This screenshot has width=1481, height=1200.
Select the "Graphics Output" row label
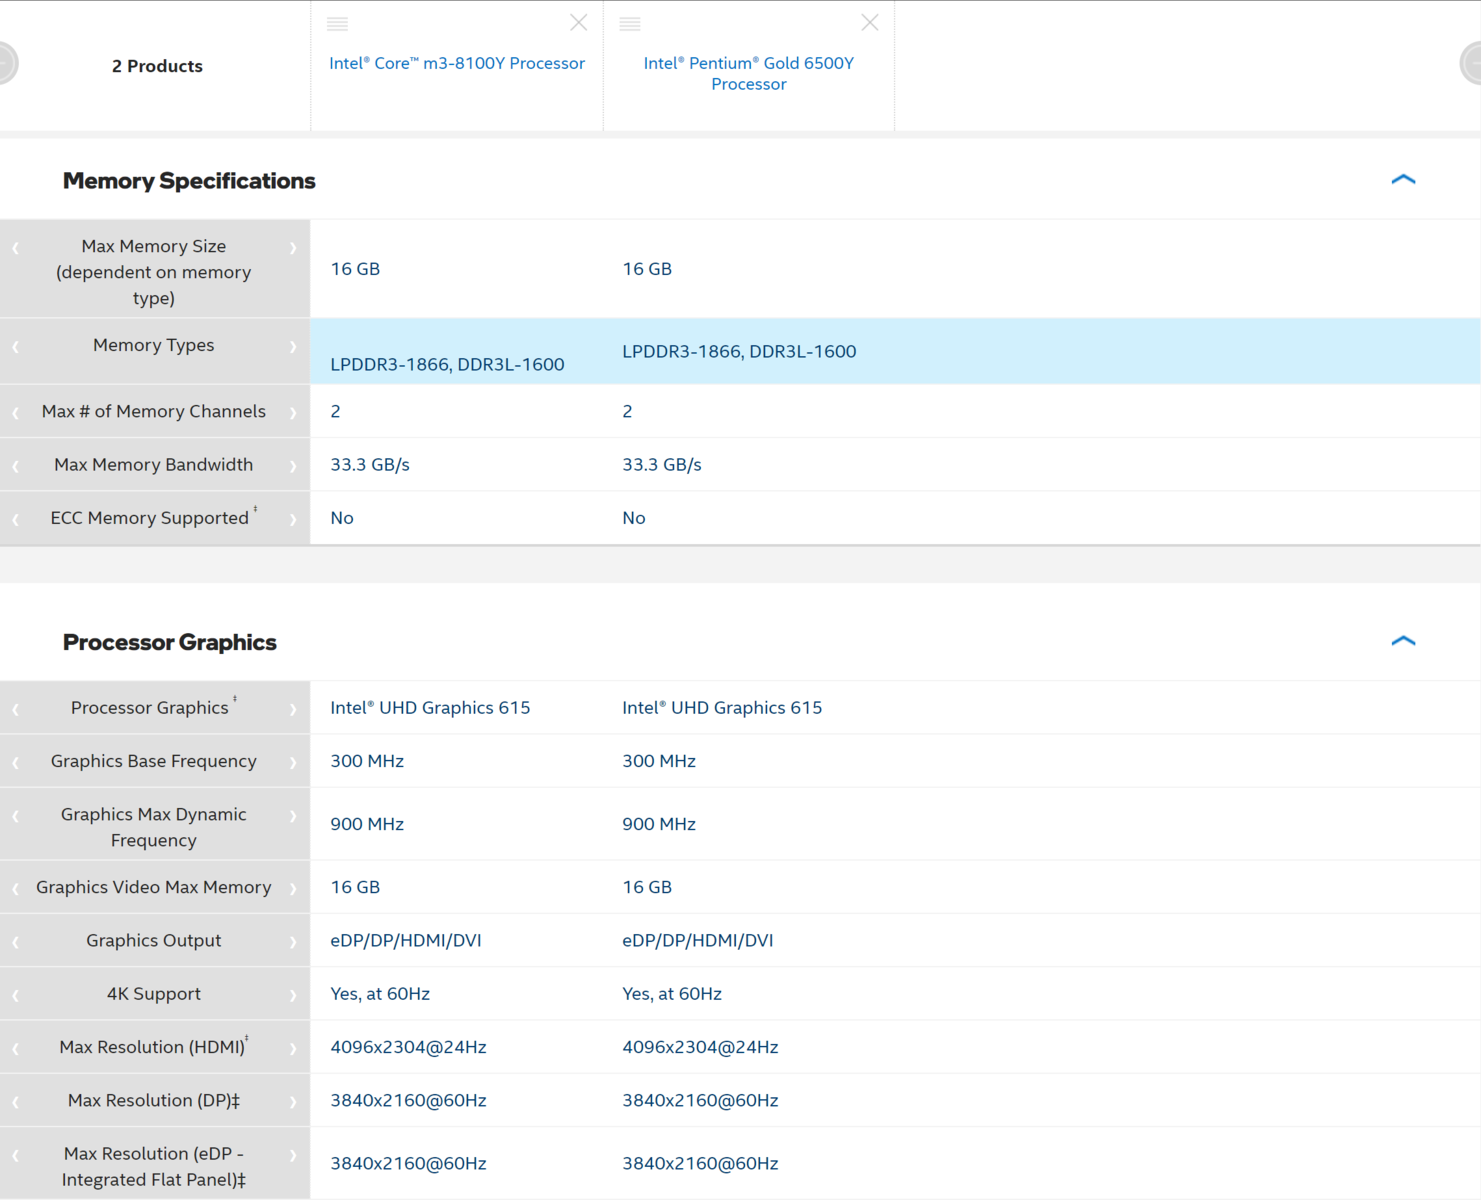tap(154, 940)
